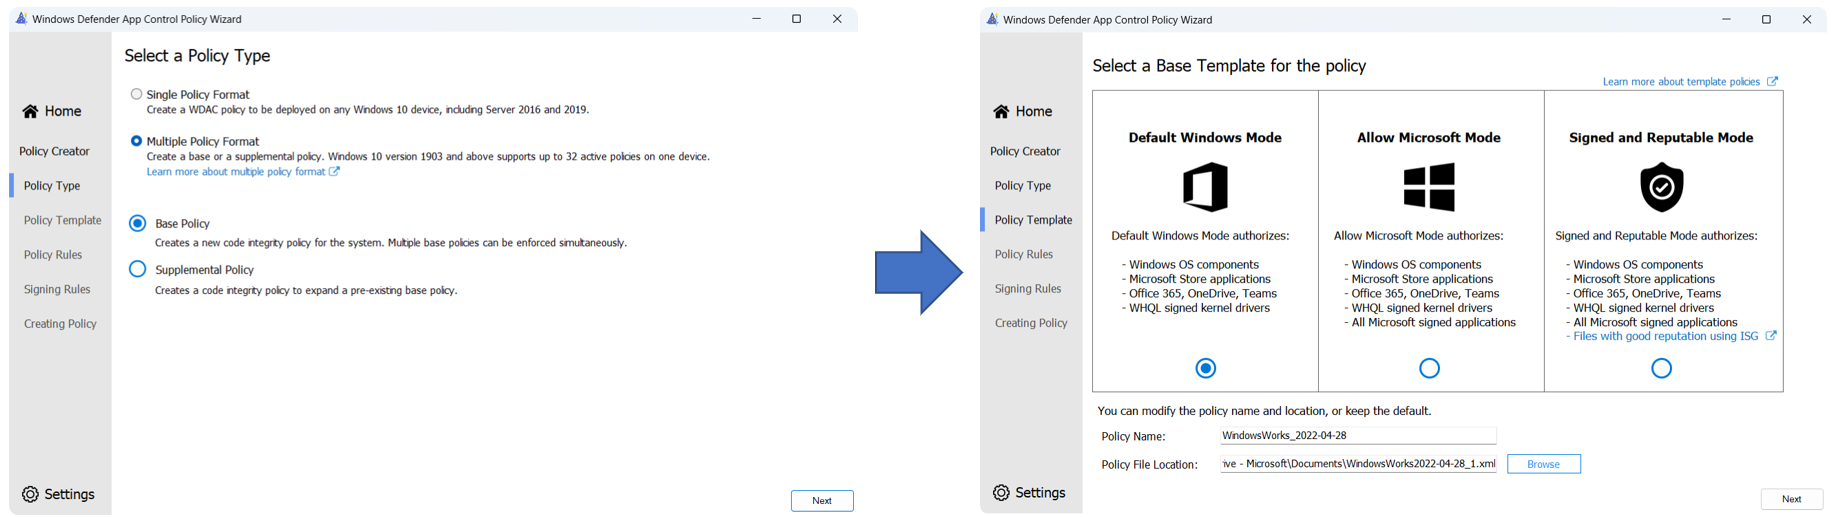This screenshot has width=1832, height=517.
Task: Click the Office logo icon under Default Windows Mode
Action: coord(1205,187)
